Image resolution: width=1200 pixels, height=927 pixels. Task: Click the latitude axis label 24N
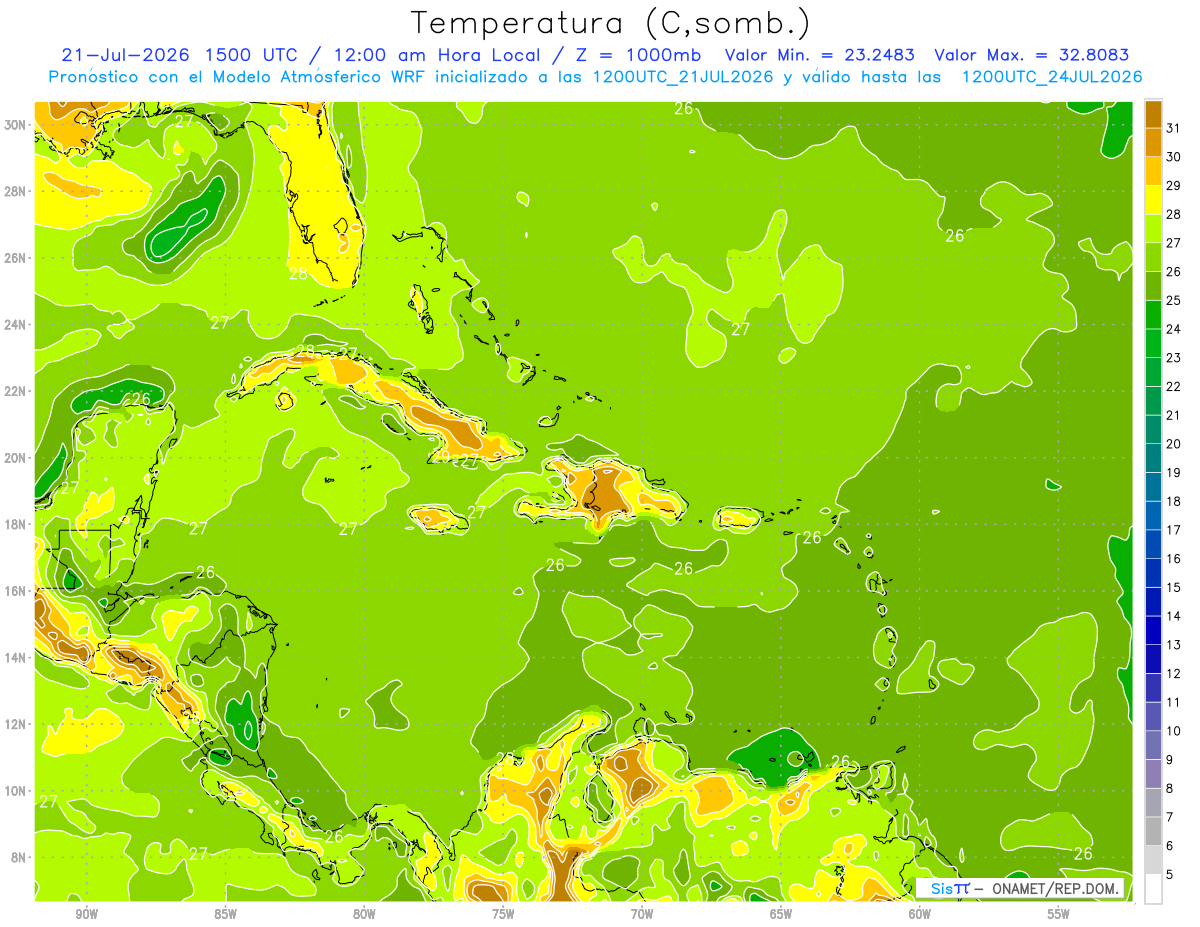coord(15,324)
